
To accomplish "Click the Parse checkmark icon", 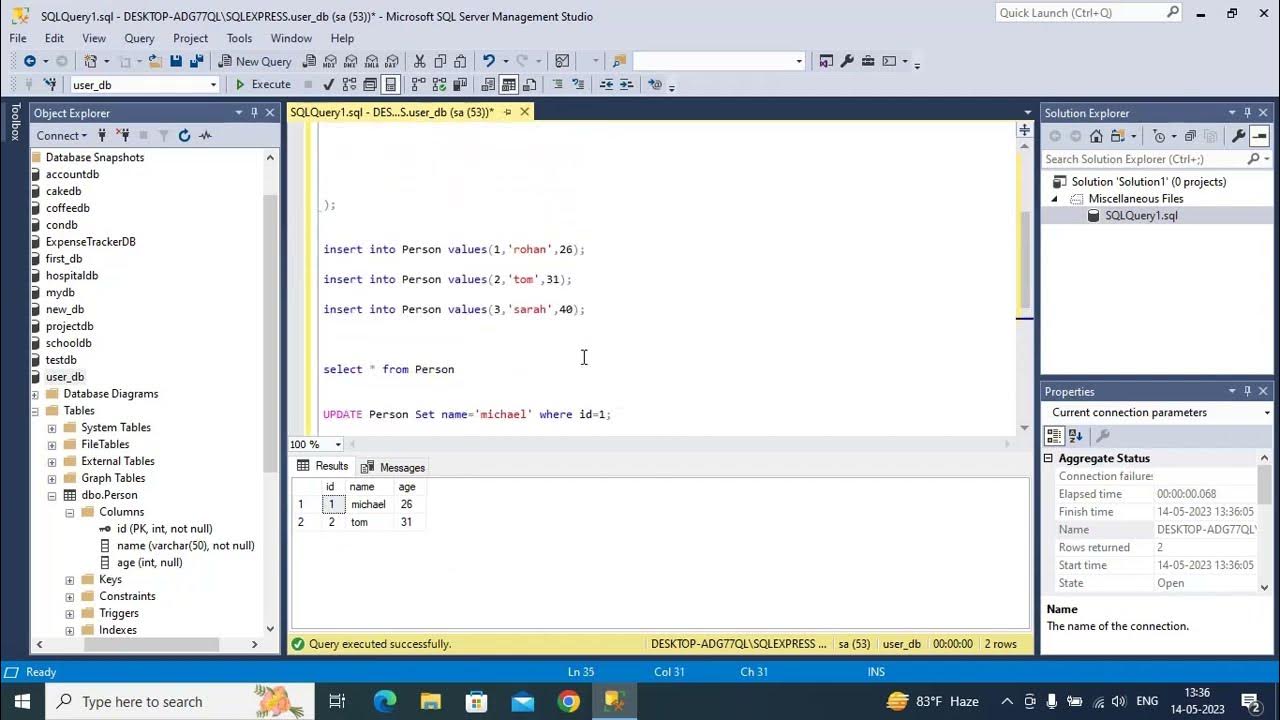I will [330, 85].
